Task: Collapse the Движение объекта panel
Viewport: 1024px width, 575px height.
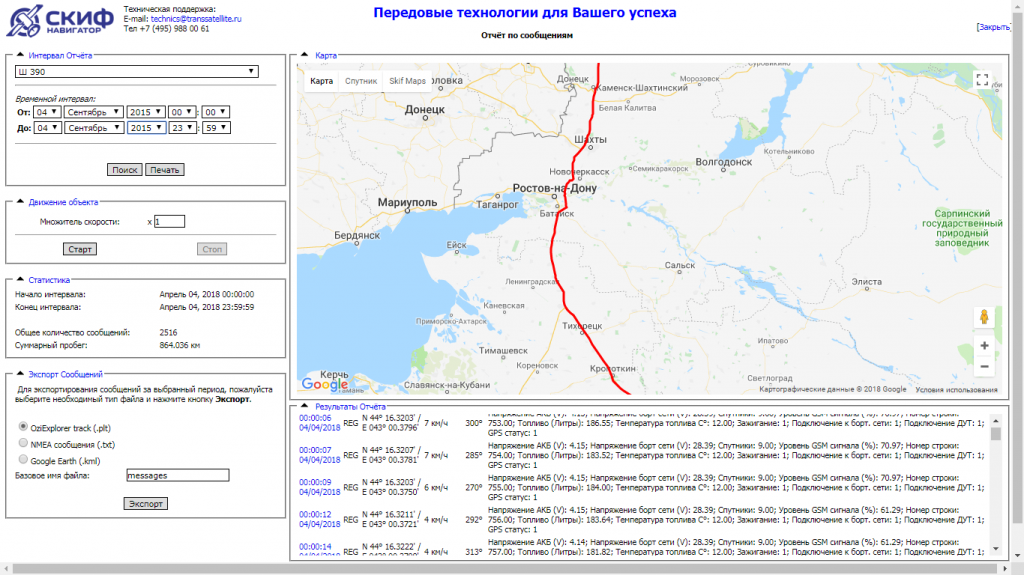Action: point(20,201)
